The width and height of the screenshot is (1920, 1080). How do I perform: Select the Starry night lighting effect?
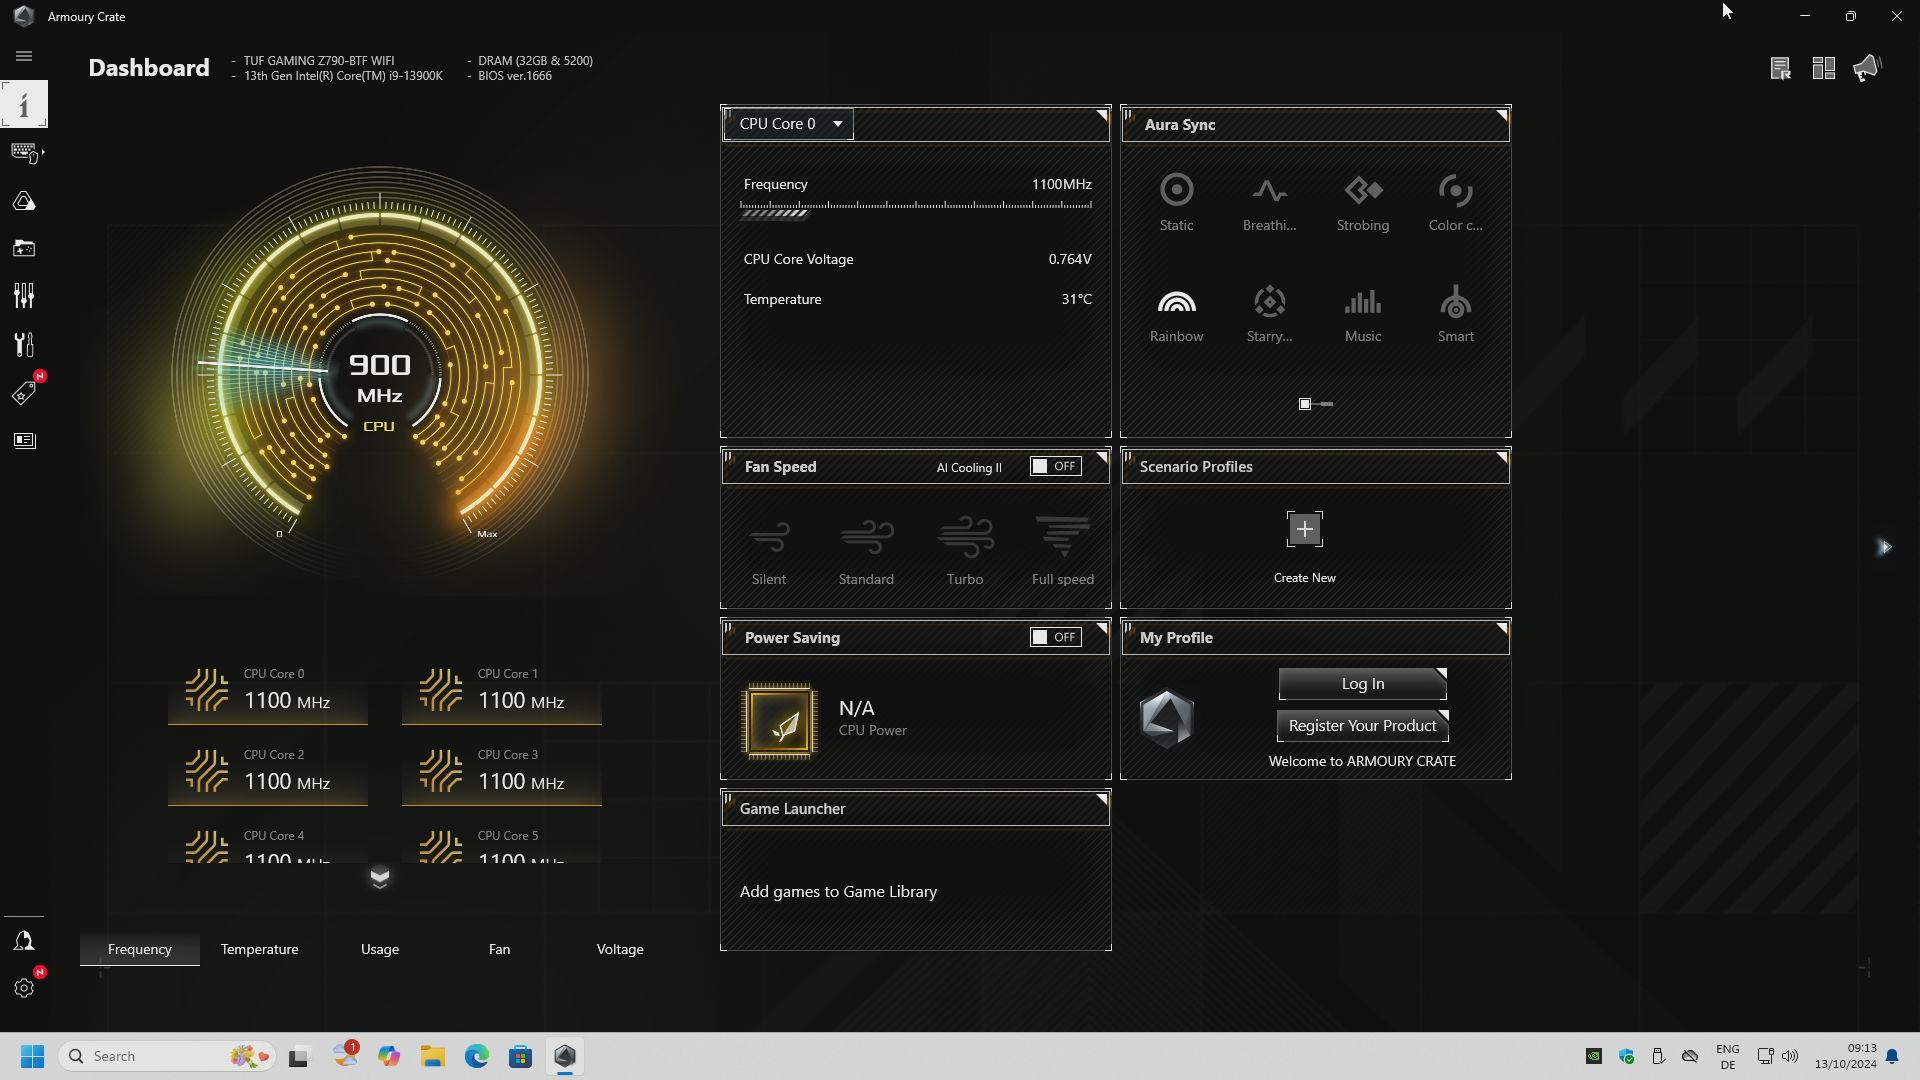1269,314
